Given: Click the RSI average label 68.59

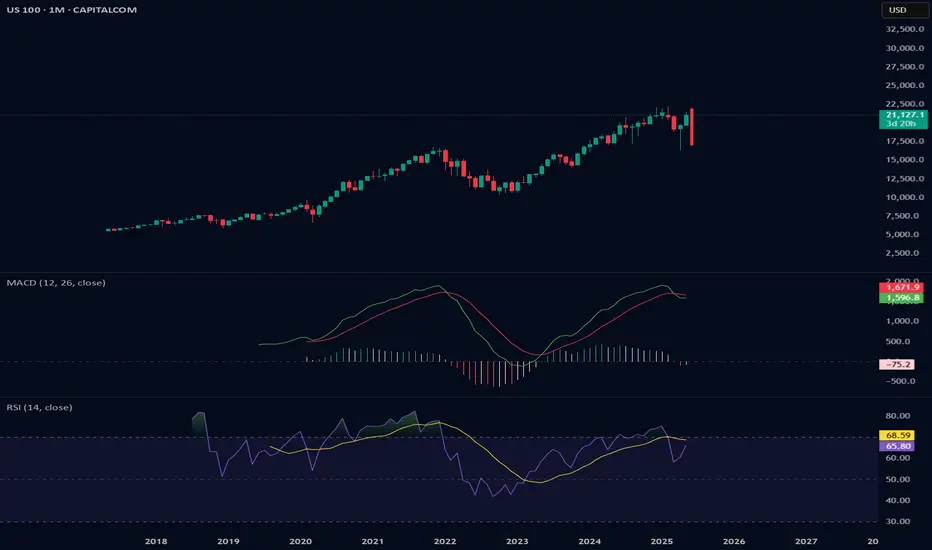Looking at the screenshot, I should (897, 435).
